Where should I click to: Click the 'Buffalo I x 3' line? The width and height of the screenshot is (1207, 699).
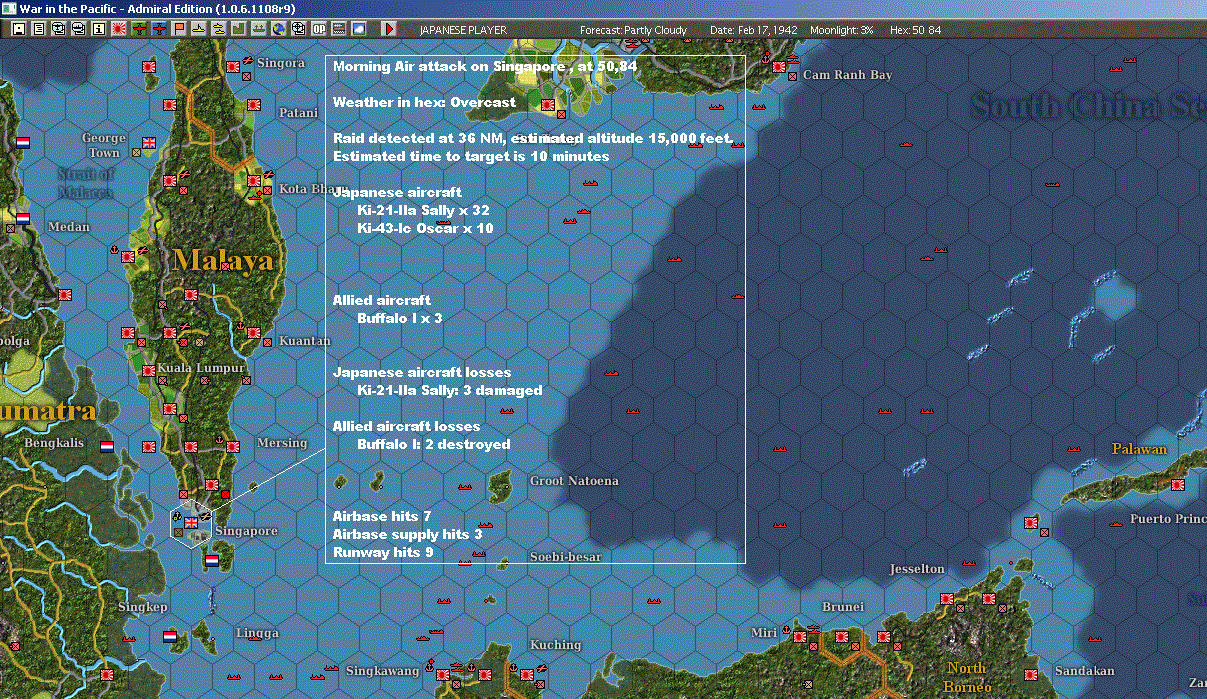coord(399,318)
